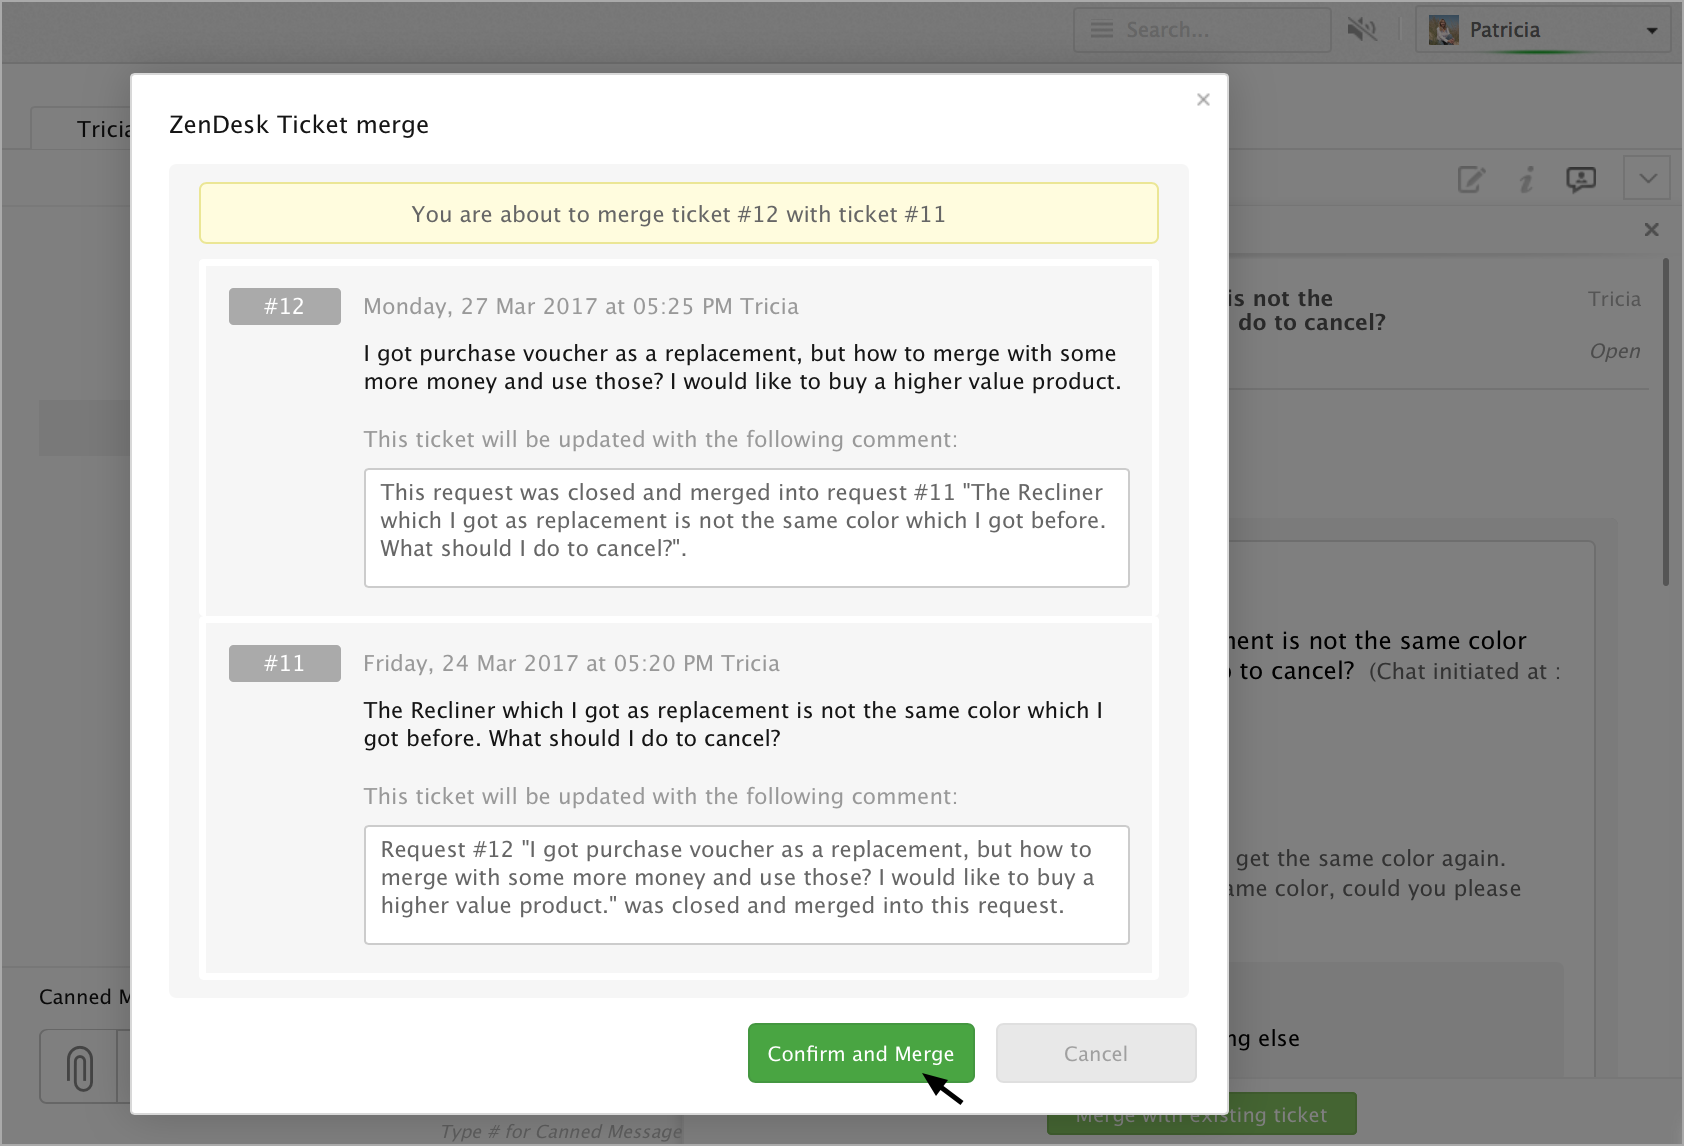Click the chat transfer icon
Screen dimensions: 1684x1146
[1581, 179]
